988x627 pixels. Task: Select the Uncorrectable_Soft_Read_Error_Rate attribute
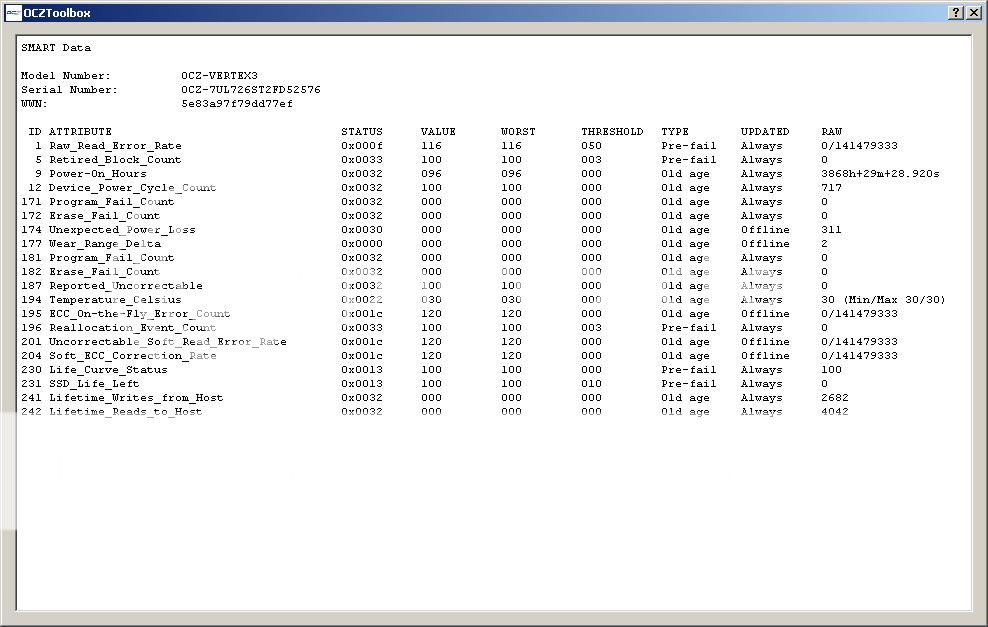coord(168,342)
